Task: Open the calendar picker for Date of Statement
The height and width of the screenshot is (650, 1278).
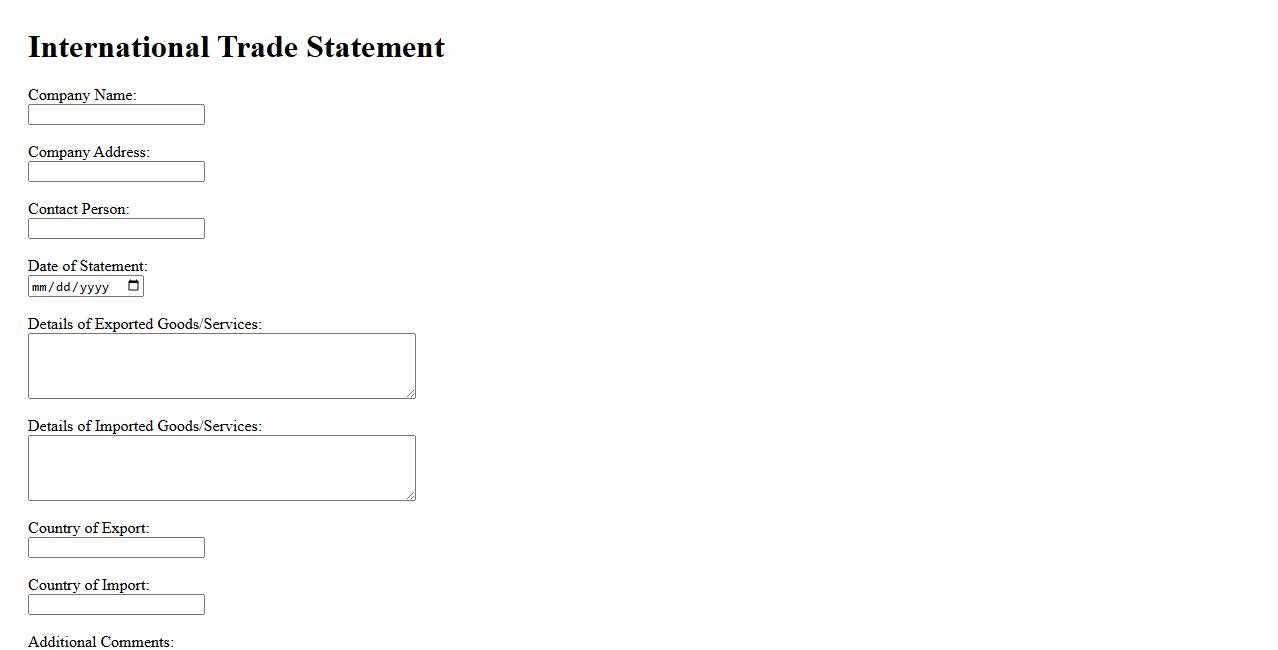Action: click(134, 287)
